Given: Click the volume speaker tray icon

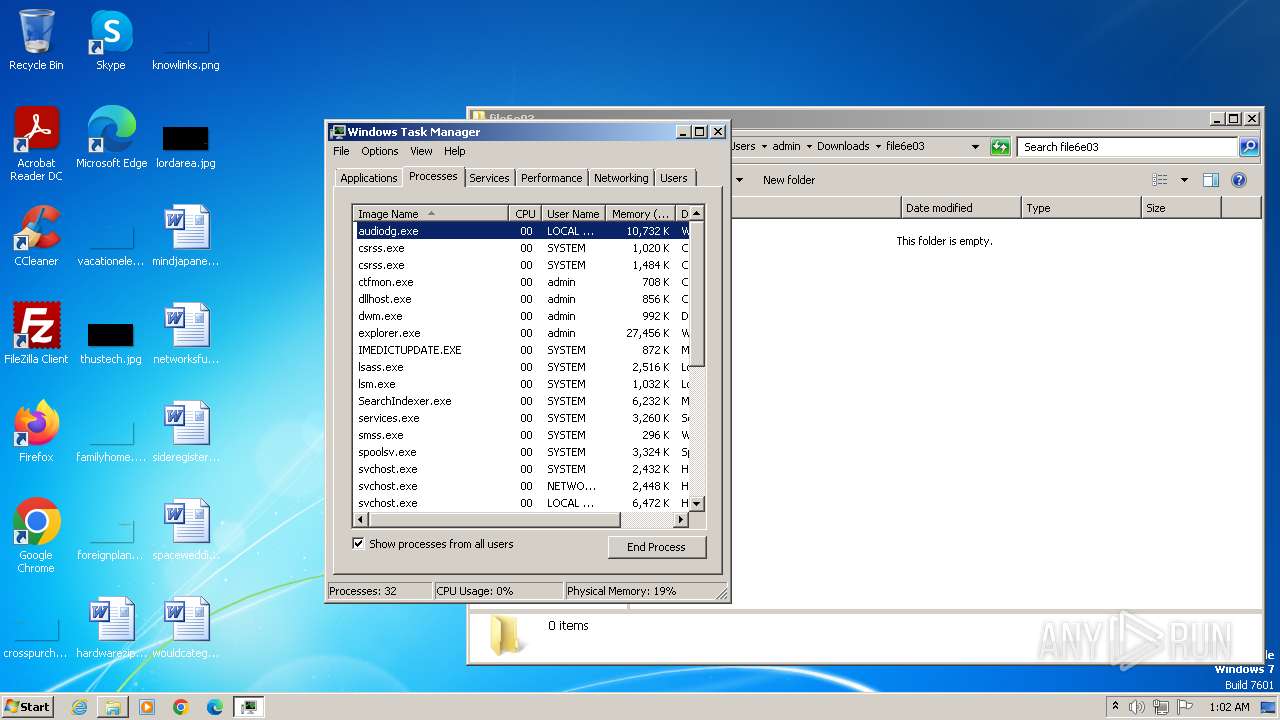Looking at the screenshot, I should tap(1137, 707).
